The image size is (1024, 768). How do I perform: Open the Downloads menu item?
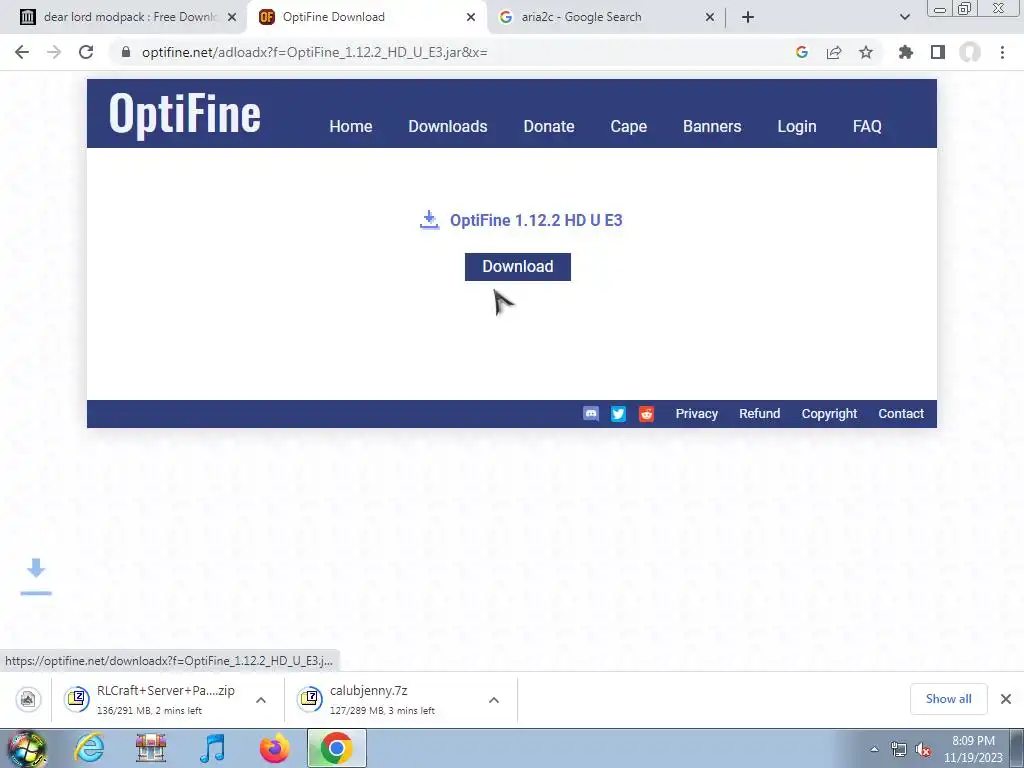tap(448, 126)
